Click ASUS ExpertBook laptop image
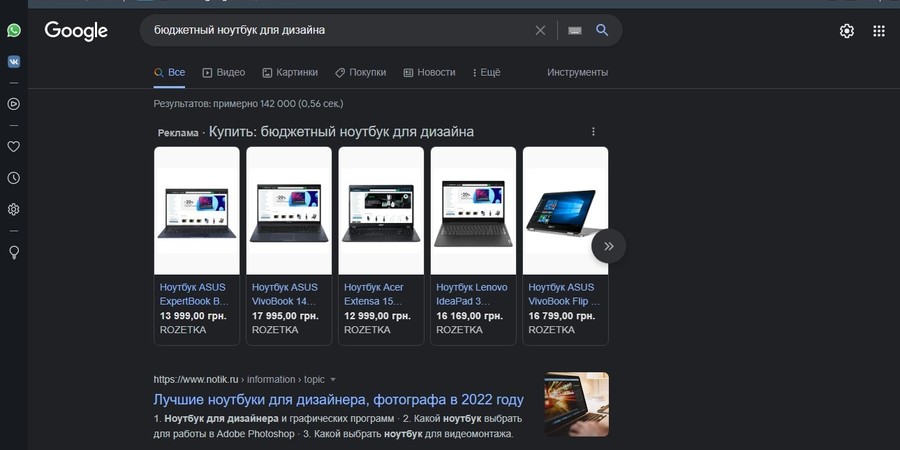The image size is (900, 450). [197, 211]
